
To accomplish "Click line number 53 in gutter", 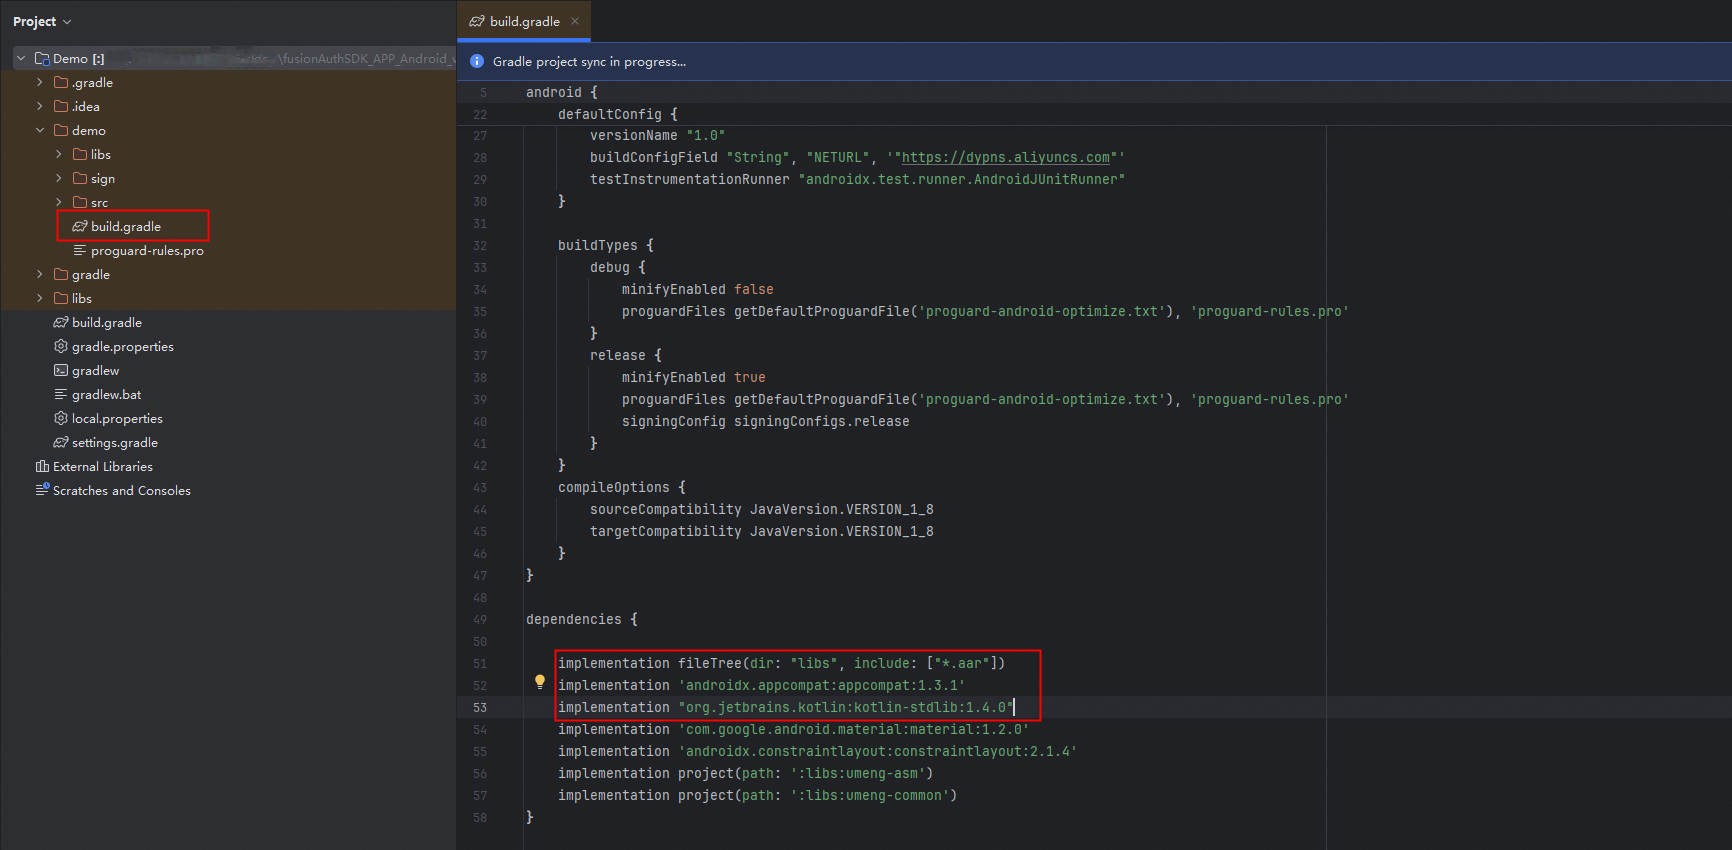I will pos(480,708).
